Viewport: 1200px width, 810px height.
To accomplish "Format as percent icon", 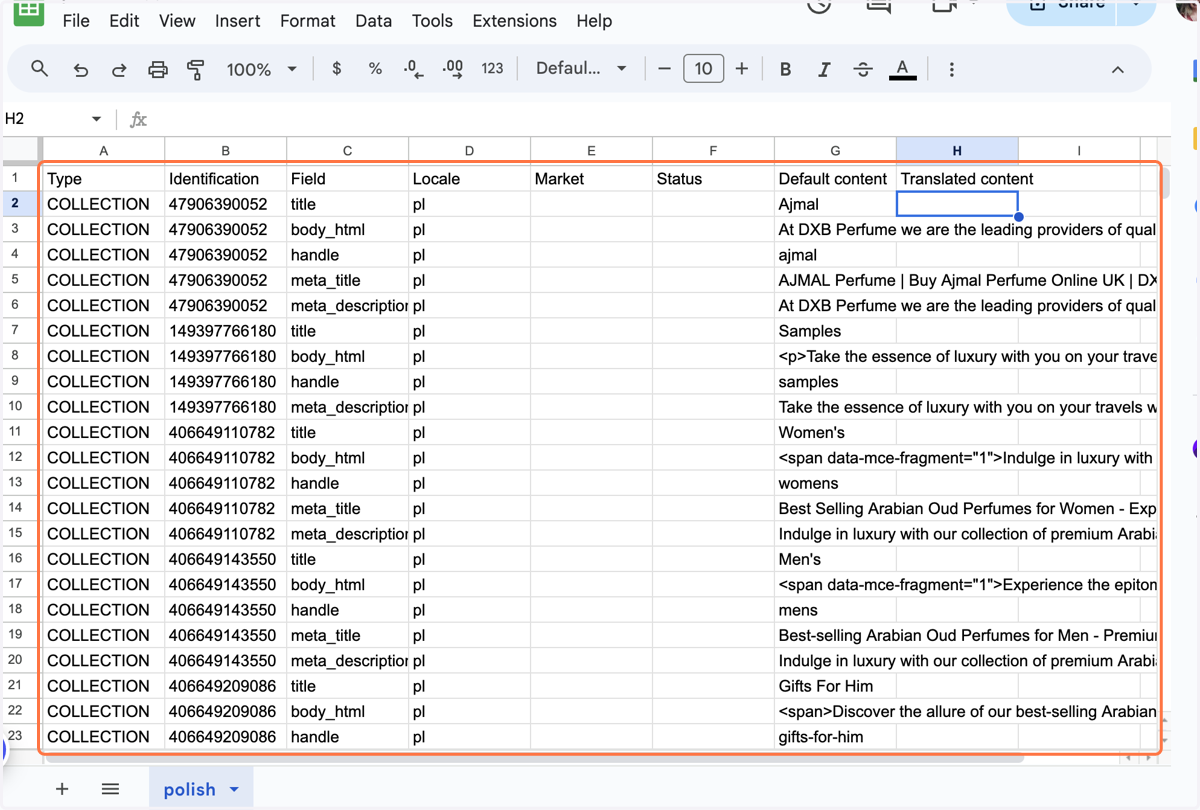I will point(375,69).
